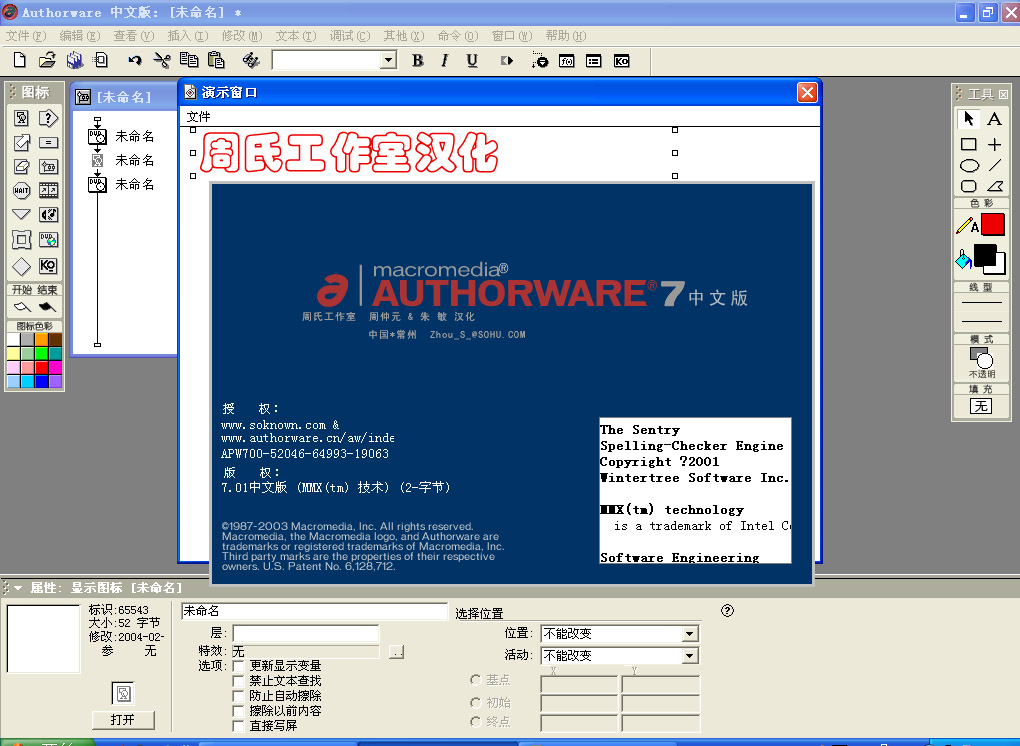Select the Map icon in icon palette
1020x746 pixels.
[48, 167]
